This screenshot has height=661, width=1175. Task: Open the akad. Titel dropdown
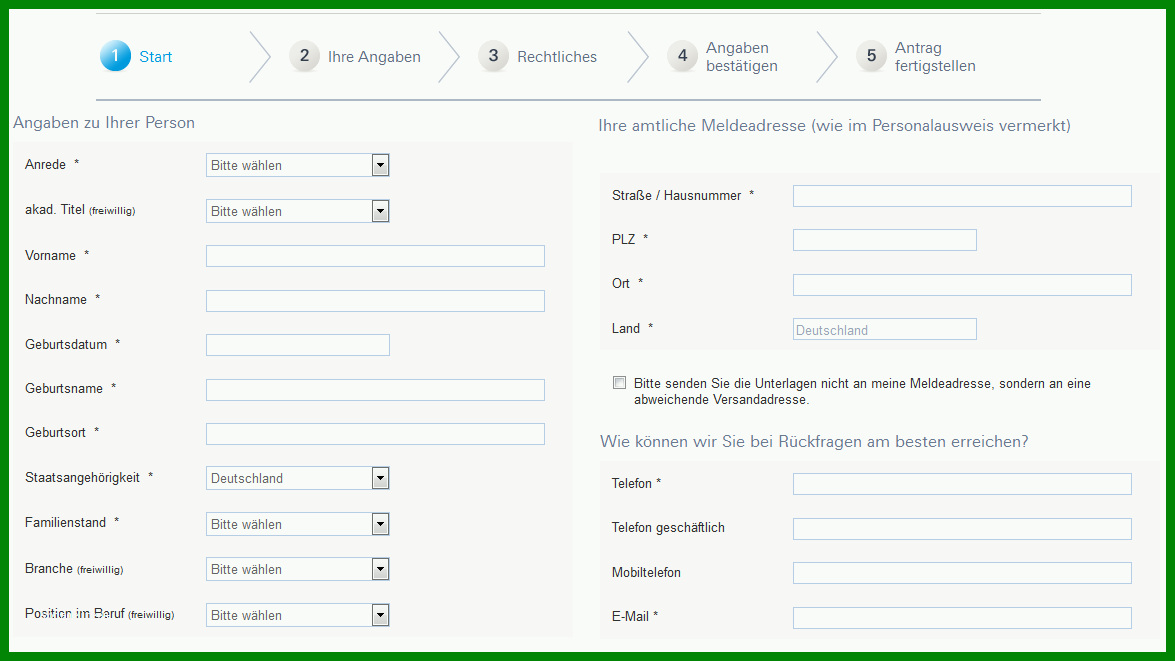[x=297, y=211]
